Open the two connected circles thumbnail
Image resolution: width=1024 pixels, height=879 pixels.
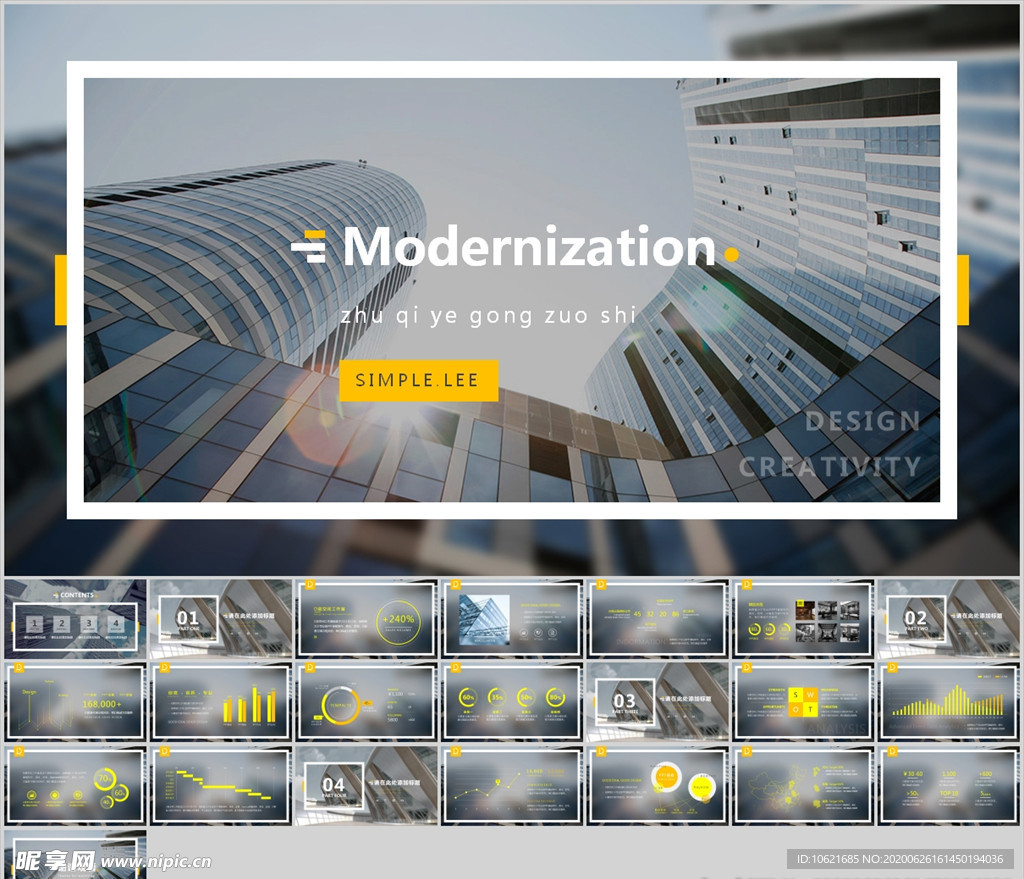[658, 786]
